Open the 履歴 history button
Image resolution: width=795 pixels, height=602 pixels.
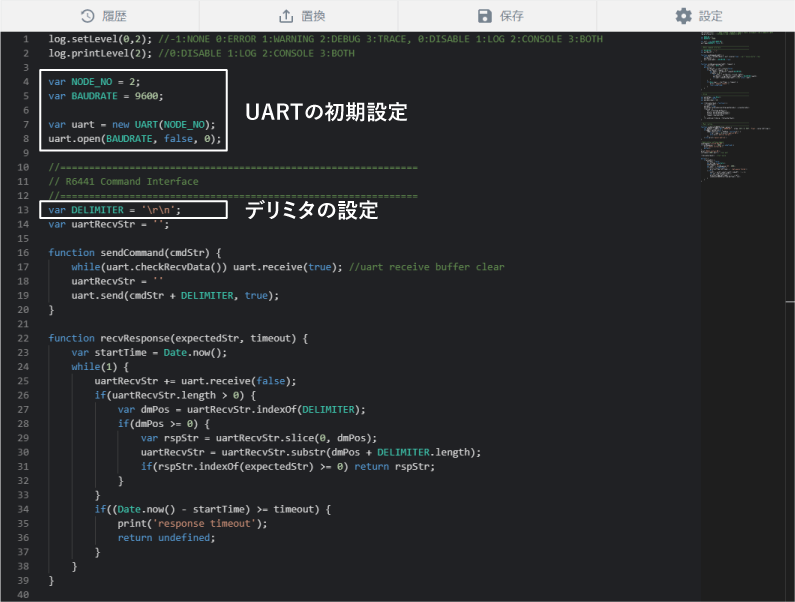coord(100,16)
